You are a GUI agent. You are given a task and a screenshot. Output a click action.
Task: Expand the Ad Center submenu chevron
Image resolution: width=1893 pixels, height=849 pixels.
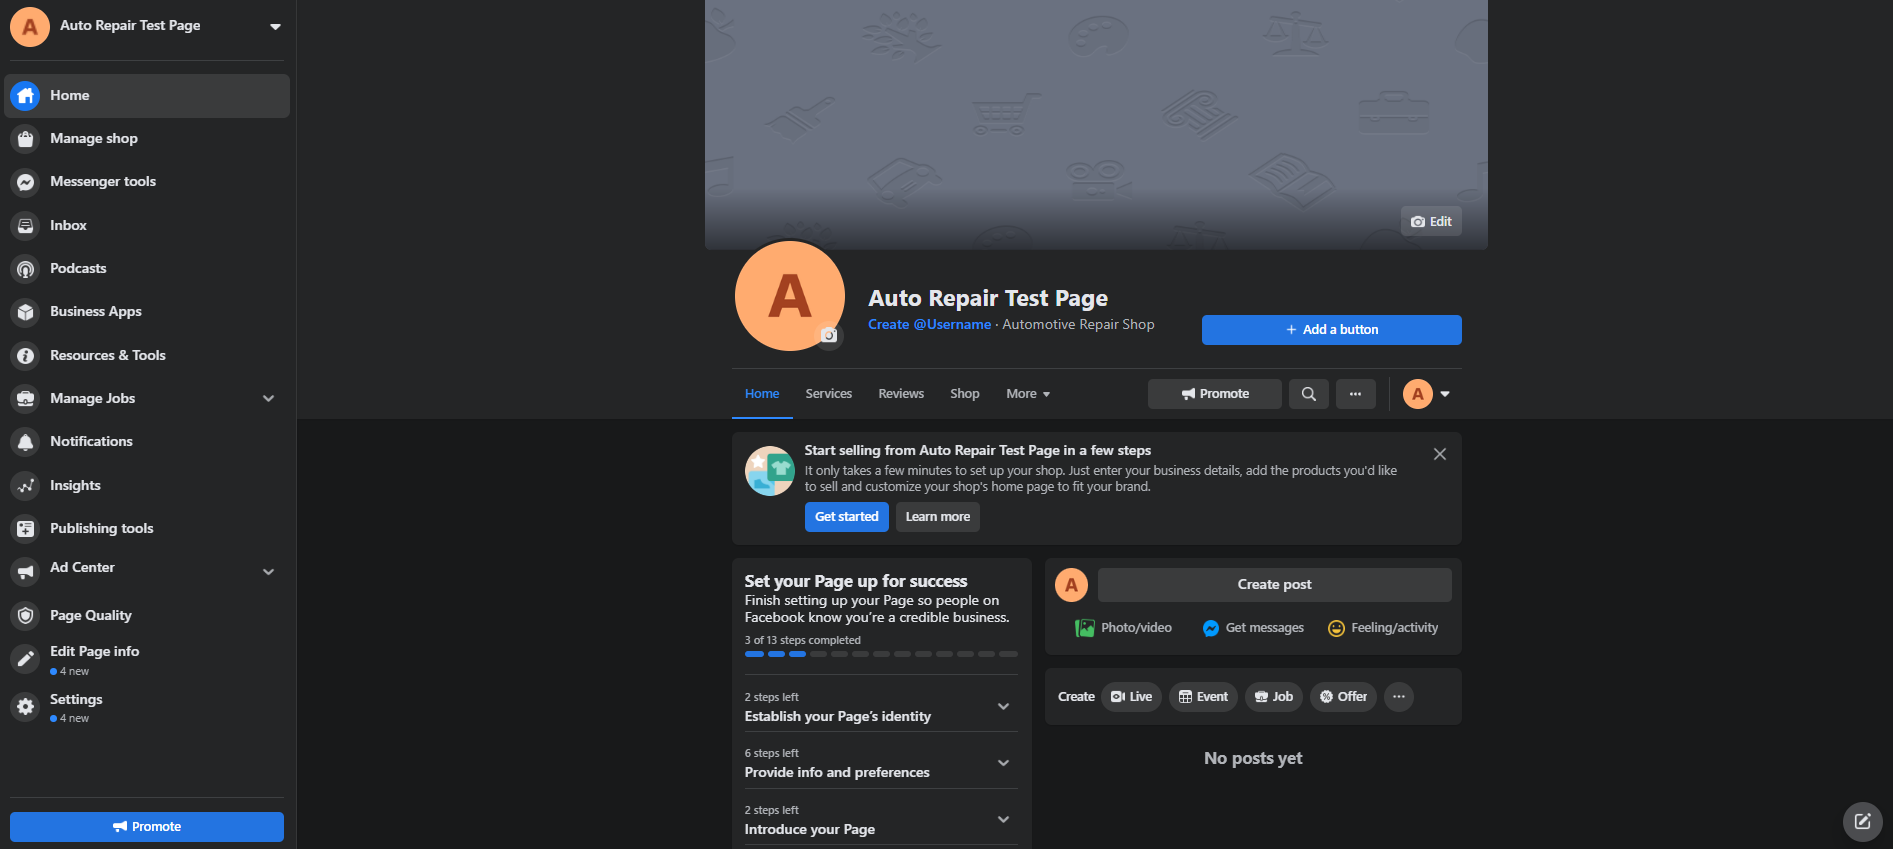click(x=269, y=572)
